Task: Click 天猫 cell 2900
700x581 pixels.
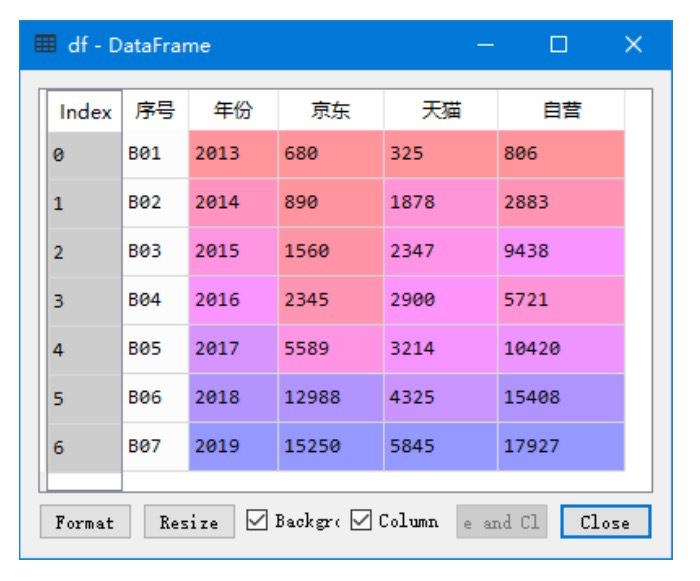Action: coord(441,300)
